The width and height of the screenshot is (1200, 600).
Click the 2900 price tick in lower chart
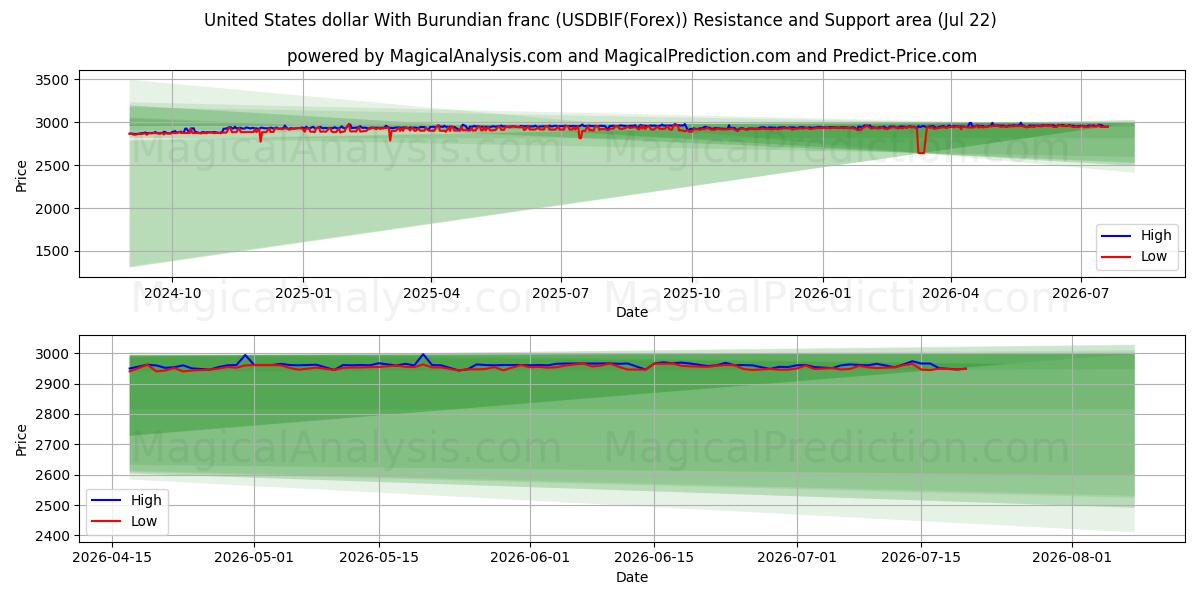pos(53,384)
